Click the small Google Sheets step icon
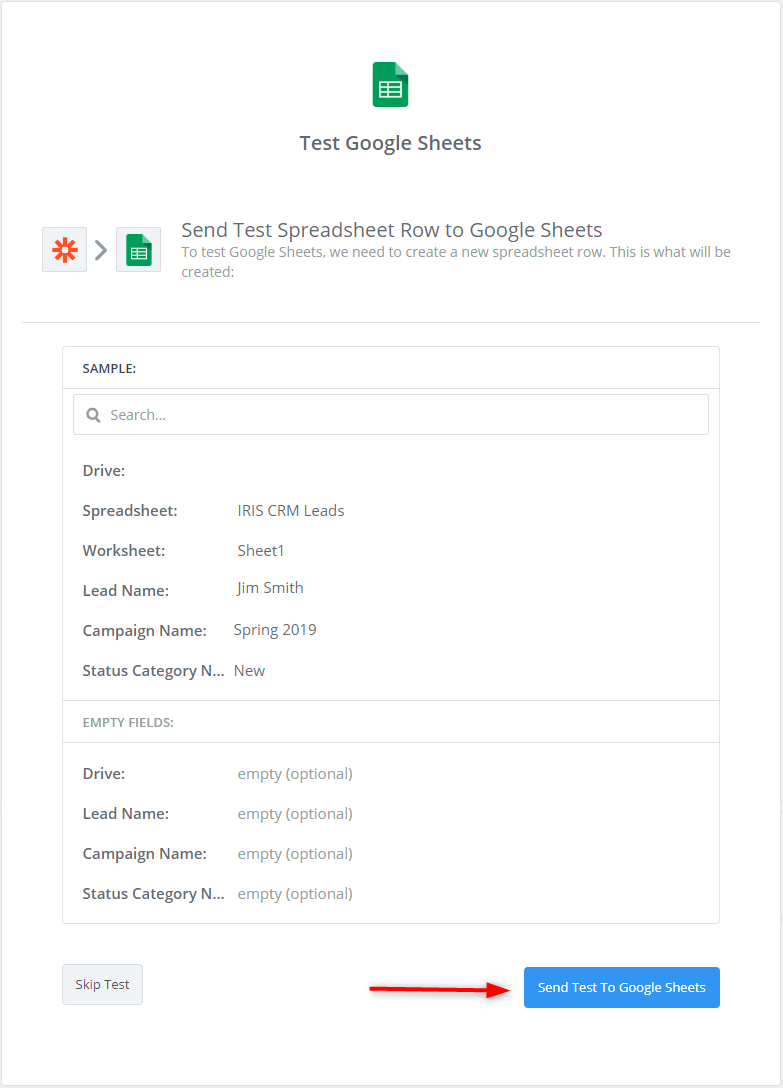The height and width of the screenshot is (1088, 783). tap(138, 250)
